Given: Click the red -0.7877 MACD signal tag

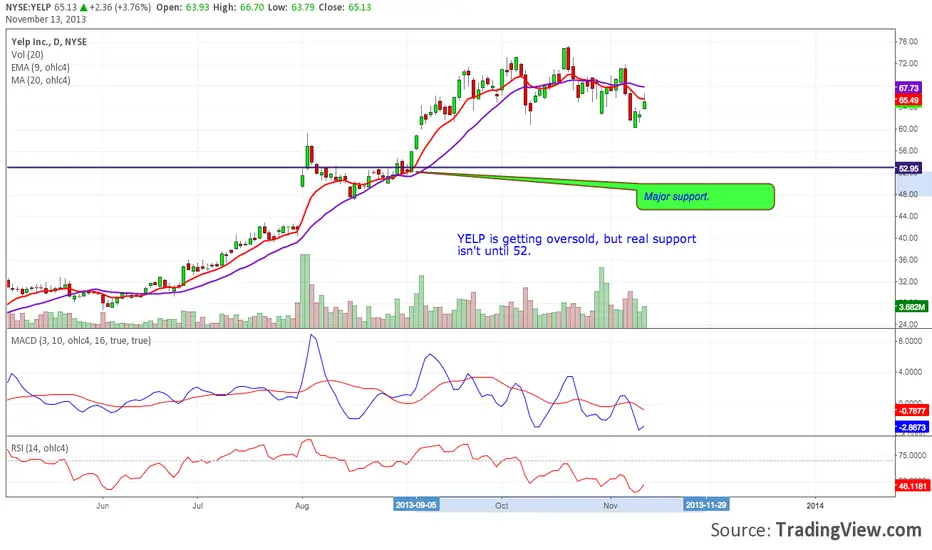Looking at the screenshot, I should coord(912,410).
